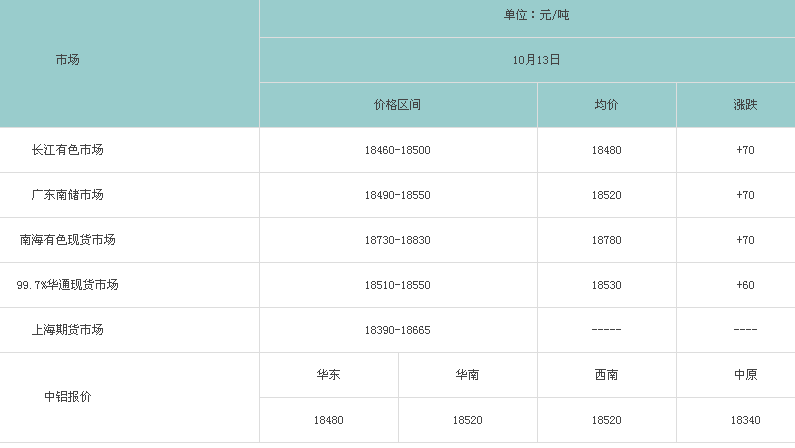795x448 pixels.
Task: Click the 西南 region header cell
Action: coord(606,375)
